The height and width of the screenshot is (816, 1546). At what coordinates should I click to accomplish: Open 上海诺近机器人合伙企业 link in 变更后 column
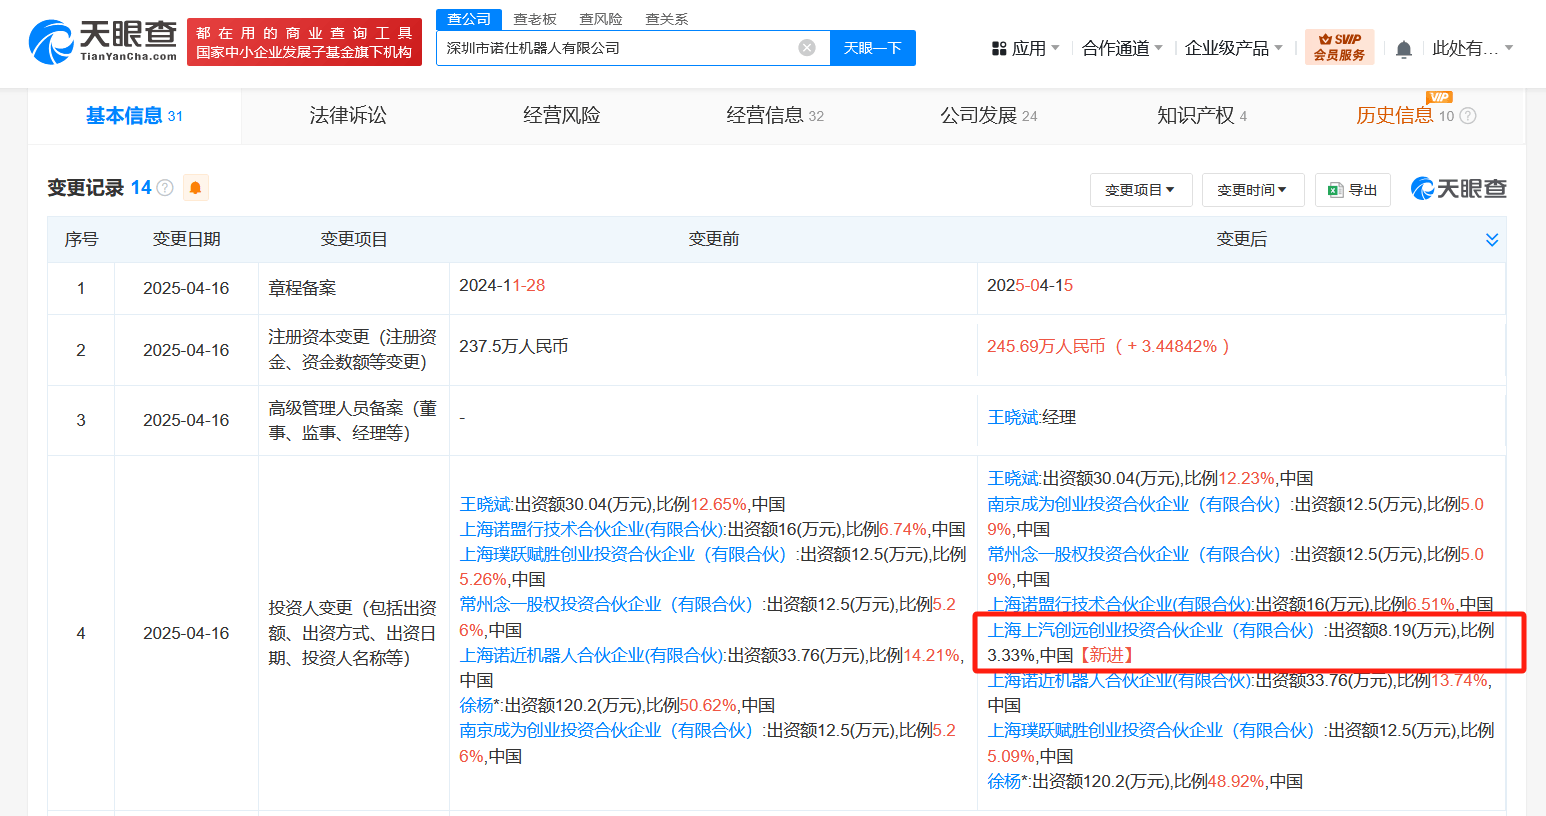(x=1120, y=681)
